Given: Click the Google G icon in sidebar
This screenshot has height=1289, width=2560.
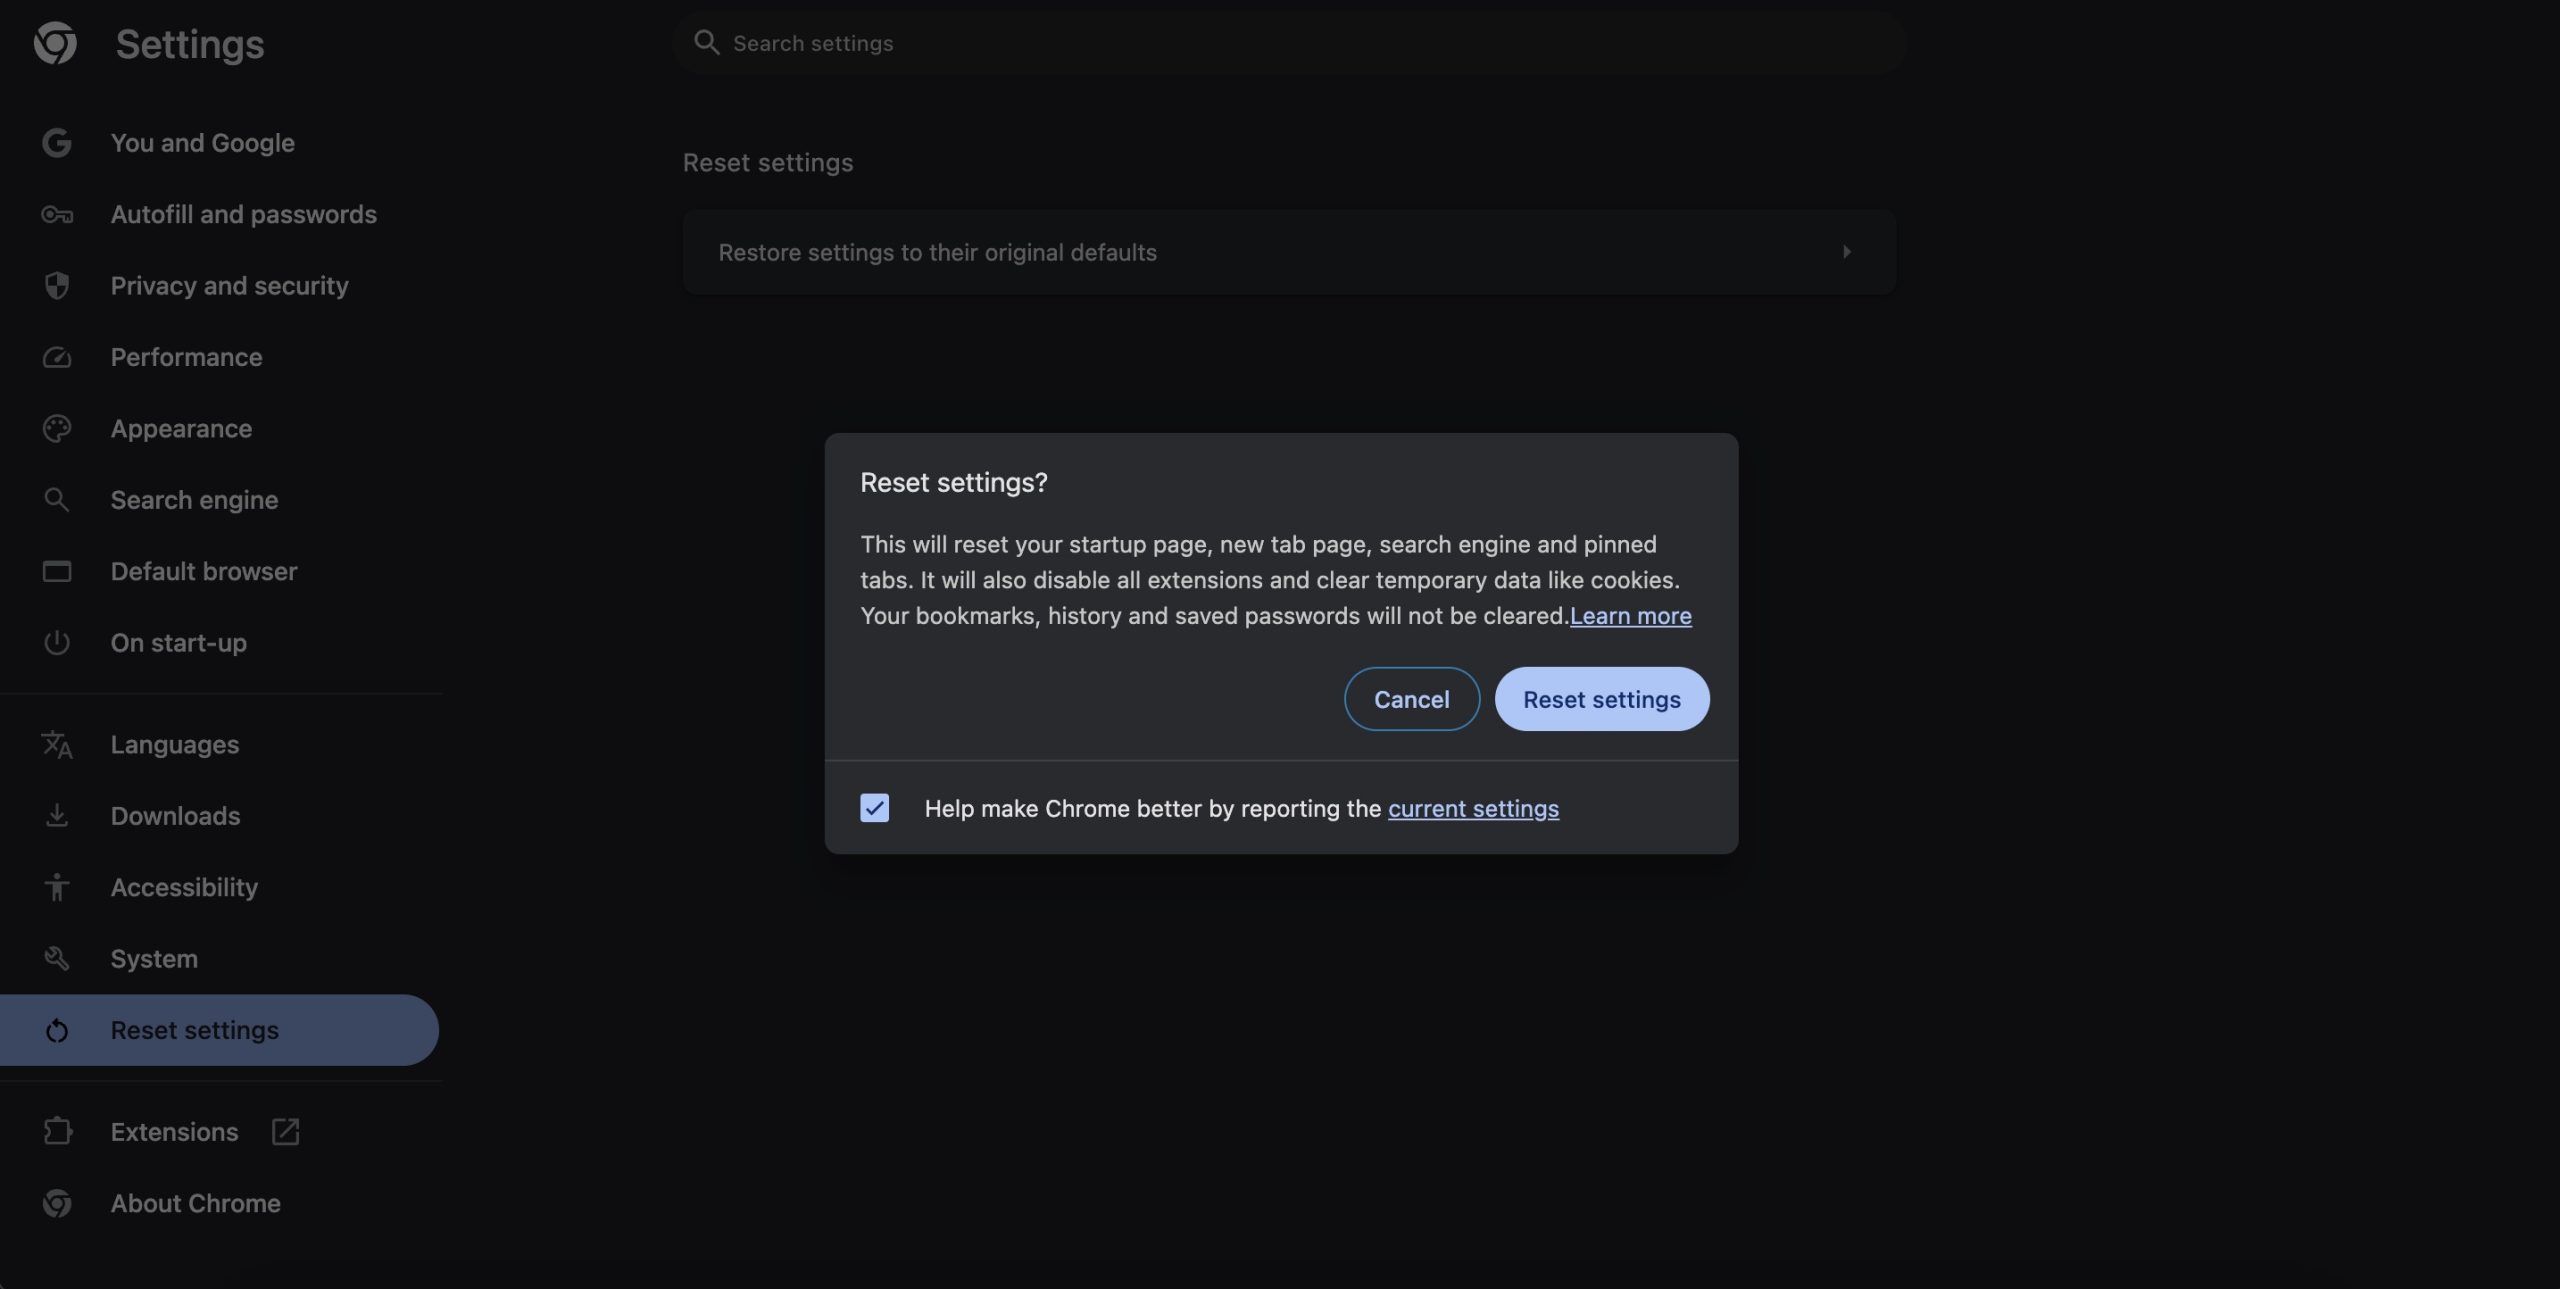Looking at the screenshot, I should (x=57, y=143).
